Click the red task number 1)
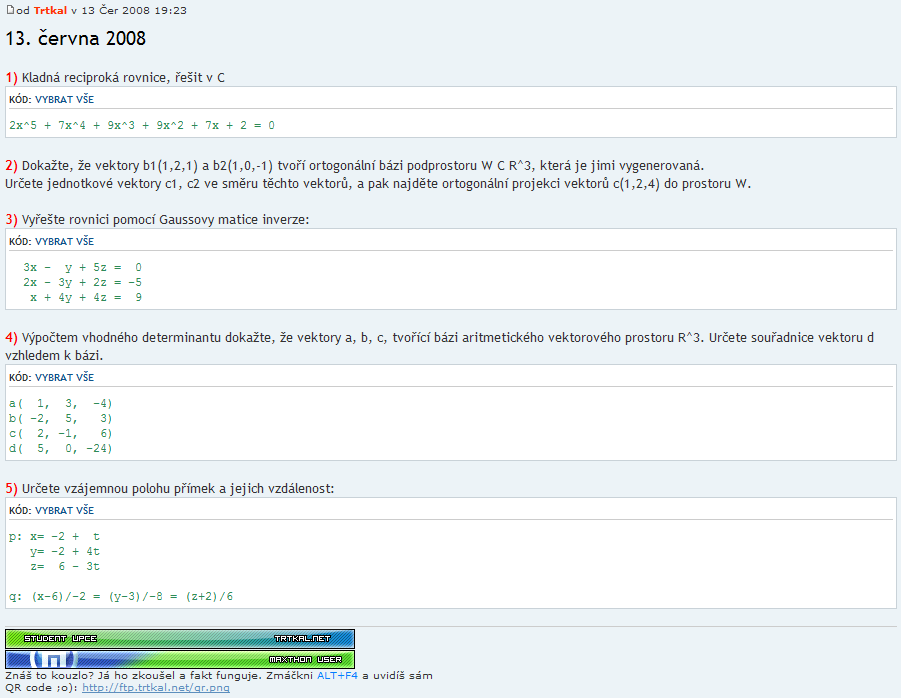 pos(11,77)
